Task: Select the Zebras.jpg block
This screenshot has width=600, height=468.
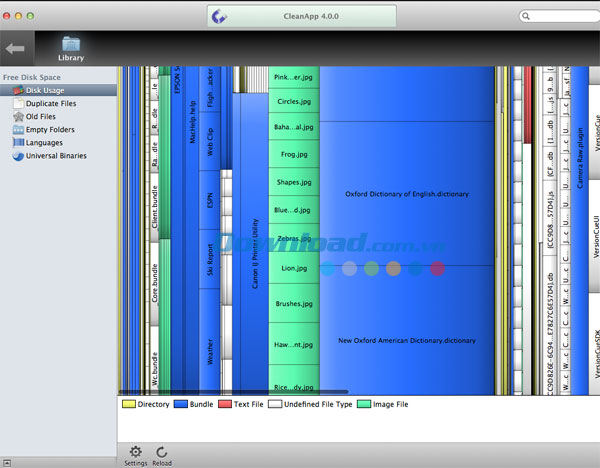Action: (x=294, y=238)
